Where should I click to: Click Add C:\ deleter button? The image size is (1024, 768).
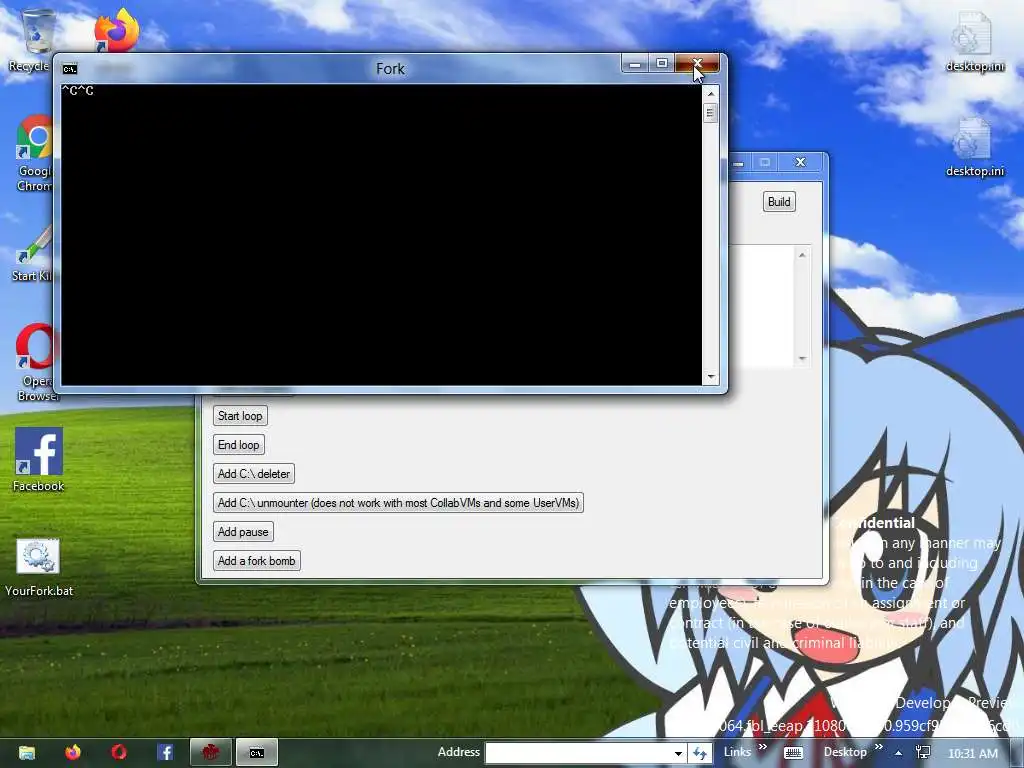pos(253,473)
